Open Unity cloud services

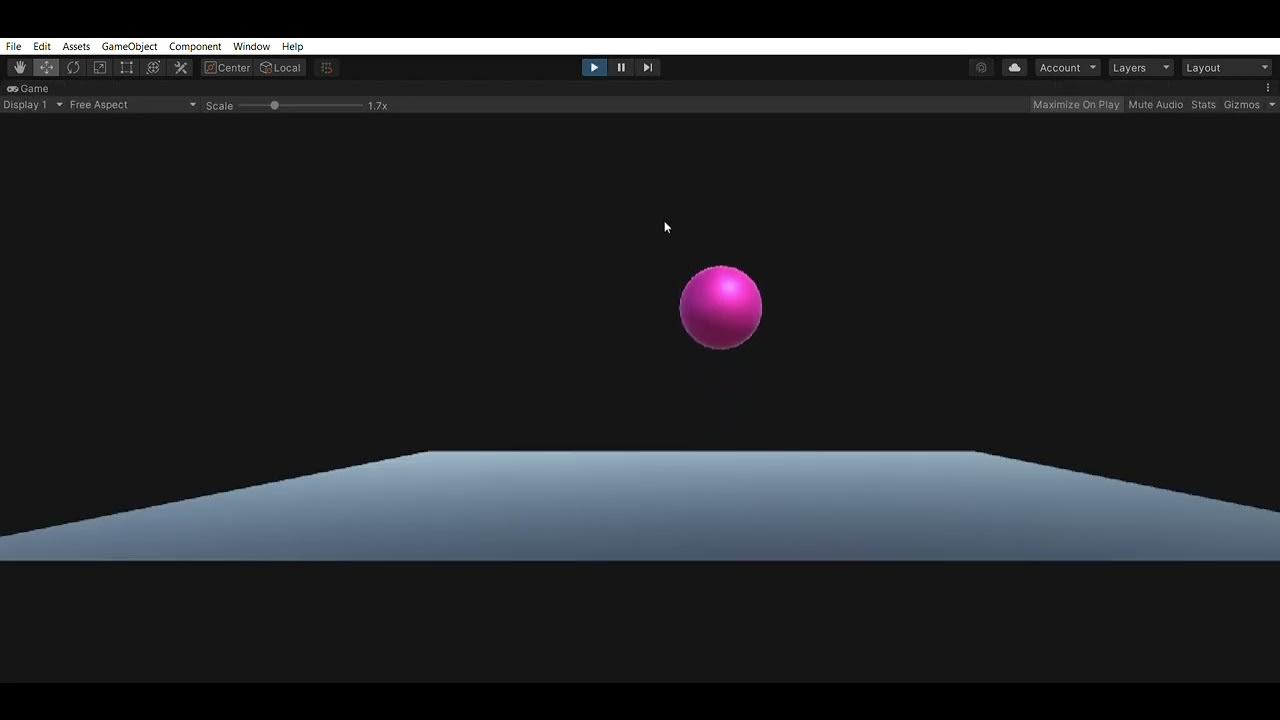(x=1015, y=67)
